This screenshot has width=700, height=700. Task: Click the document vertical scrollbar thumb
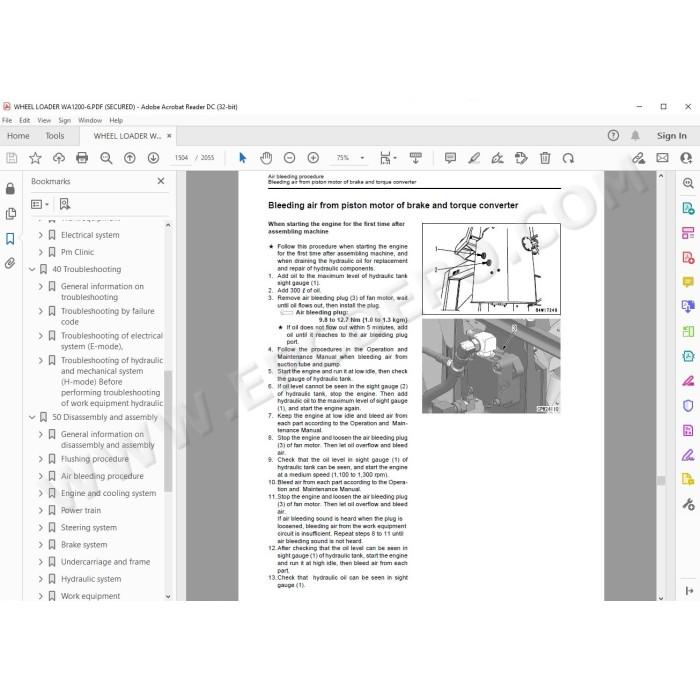[x=661, y=480]
